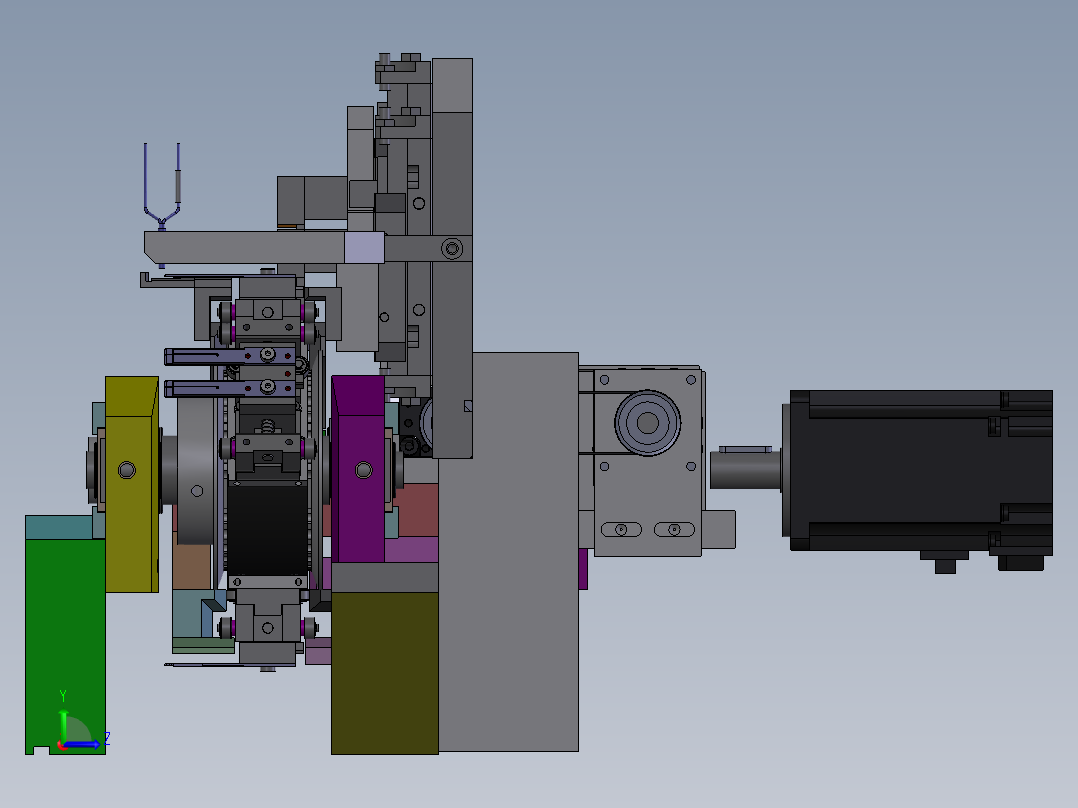
Task: Select the green support block
Action: [x=65, y=646]
